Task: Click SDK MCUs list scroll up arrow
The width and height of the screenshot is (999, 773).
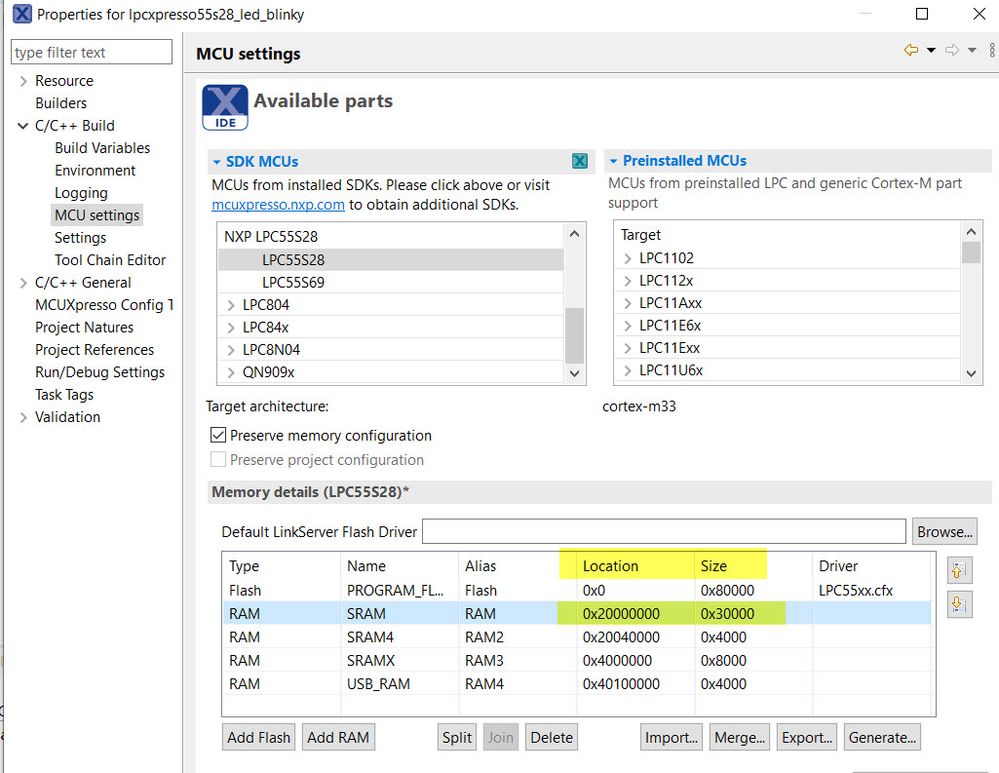Action: 574,234
